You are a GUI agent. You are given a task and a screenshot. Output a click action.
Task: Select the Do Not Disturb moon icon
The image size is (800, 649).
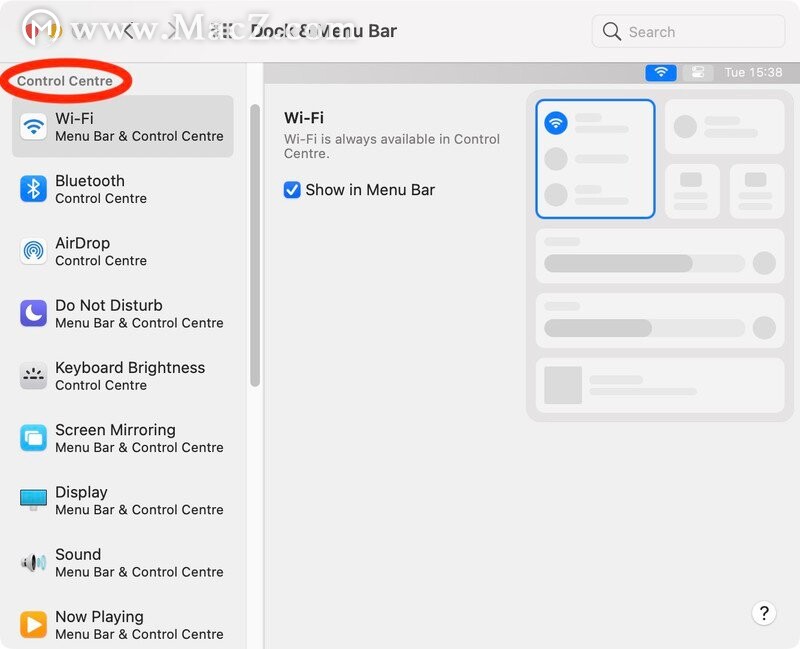pos(34,313)
